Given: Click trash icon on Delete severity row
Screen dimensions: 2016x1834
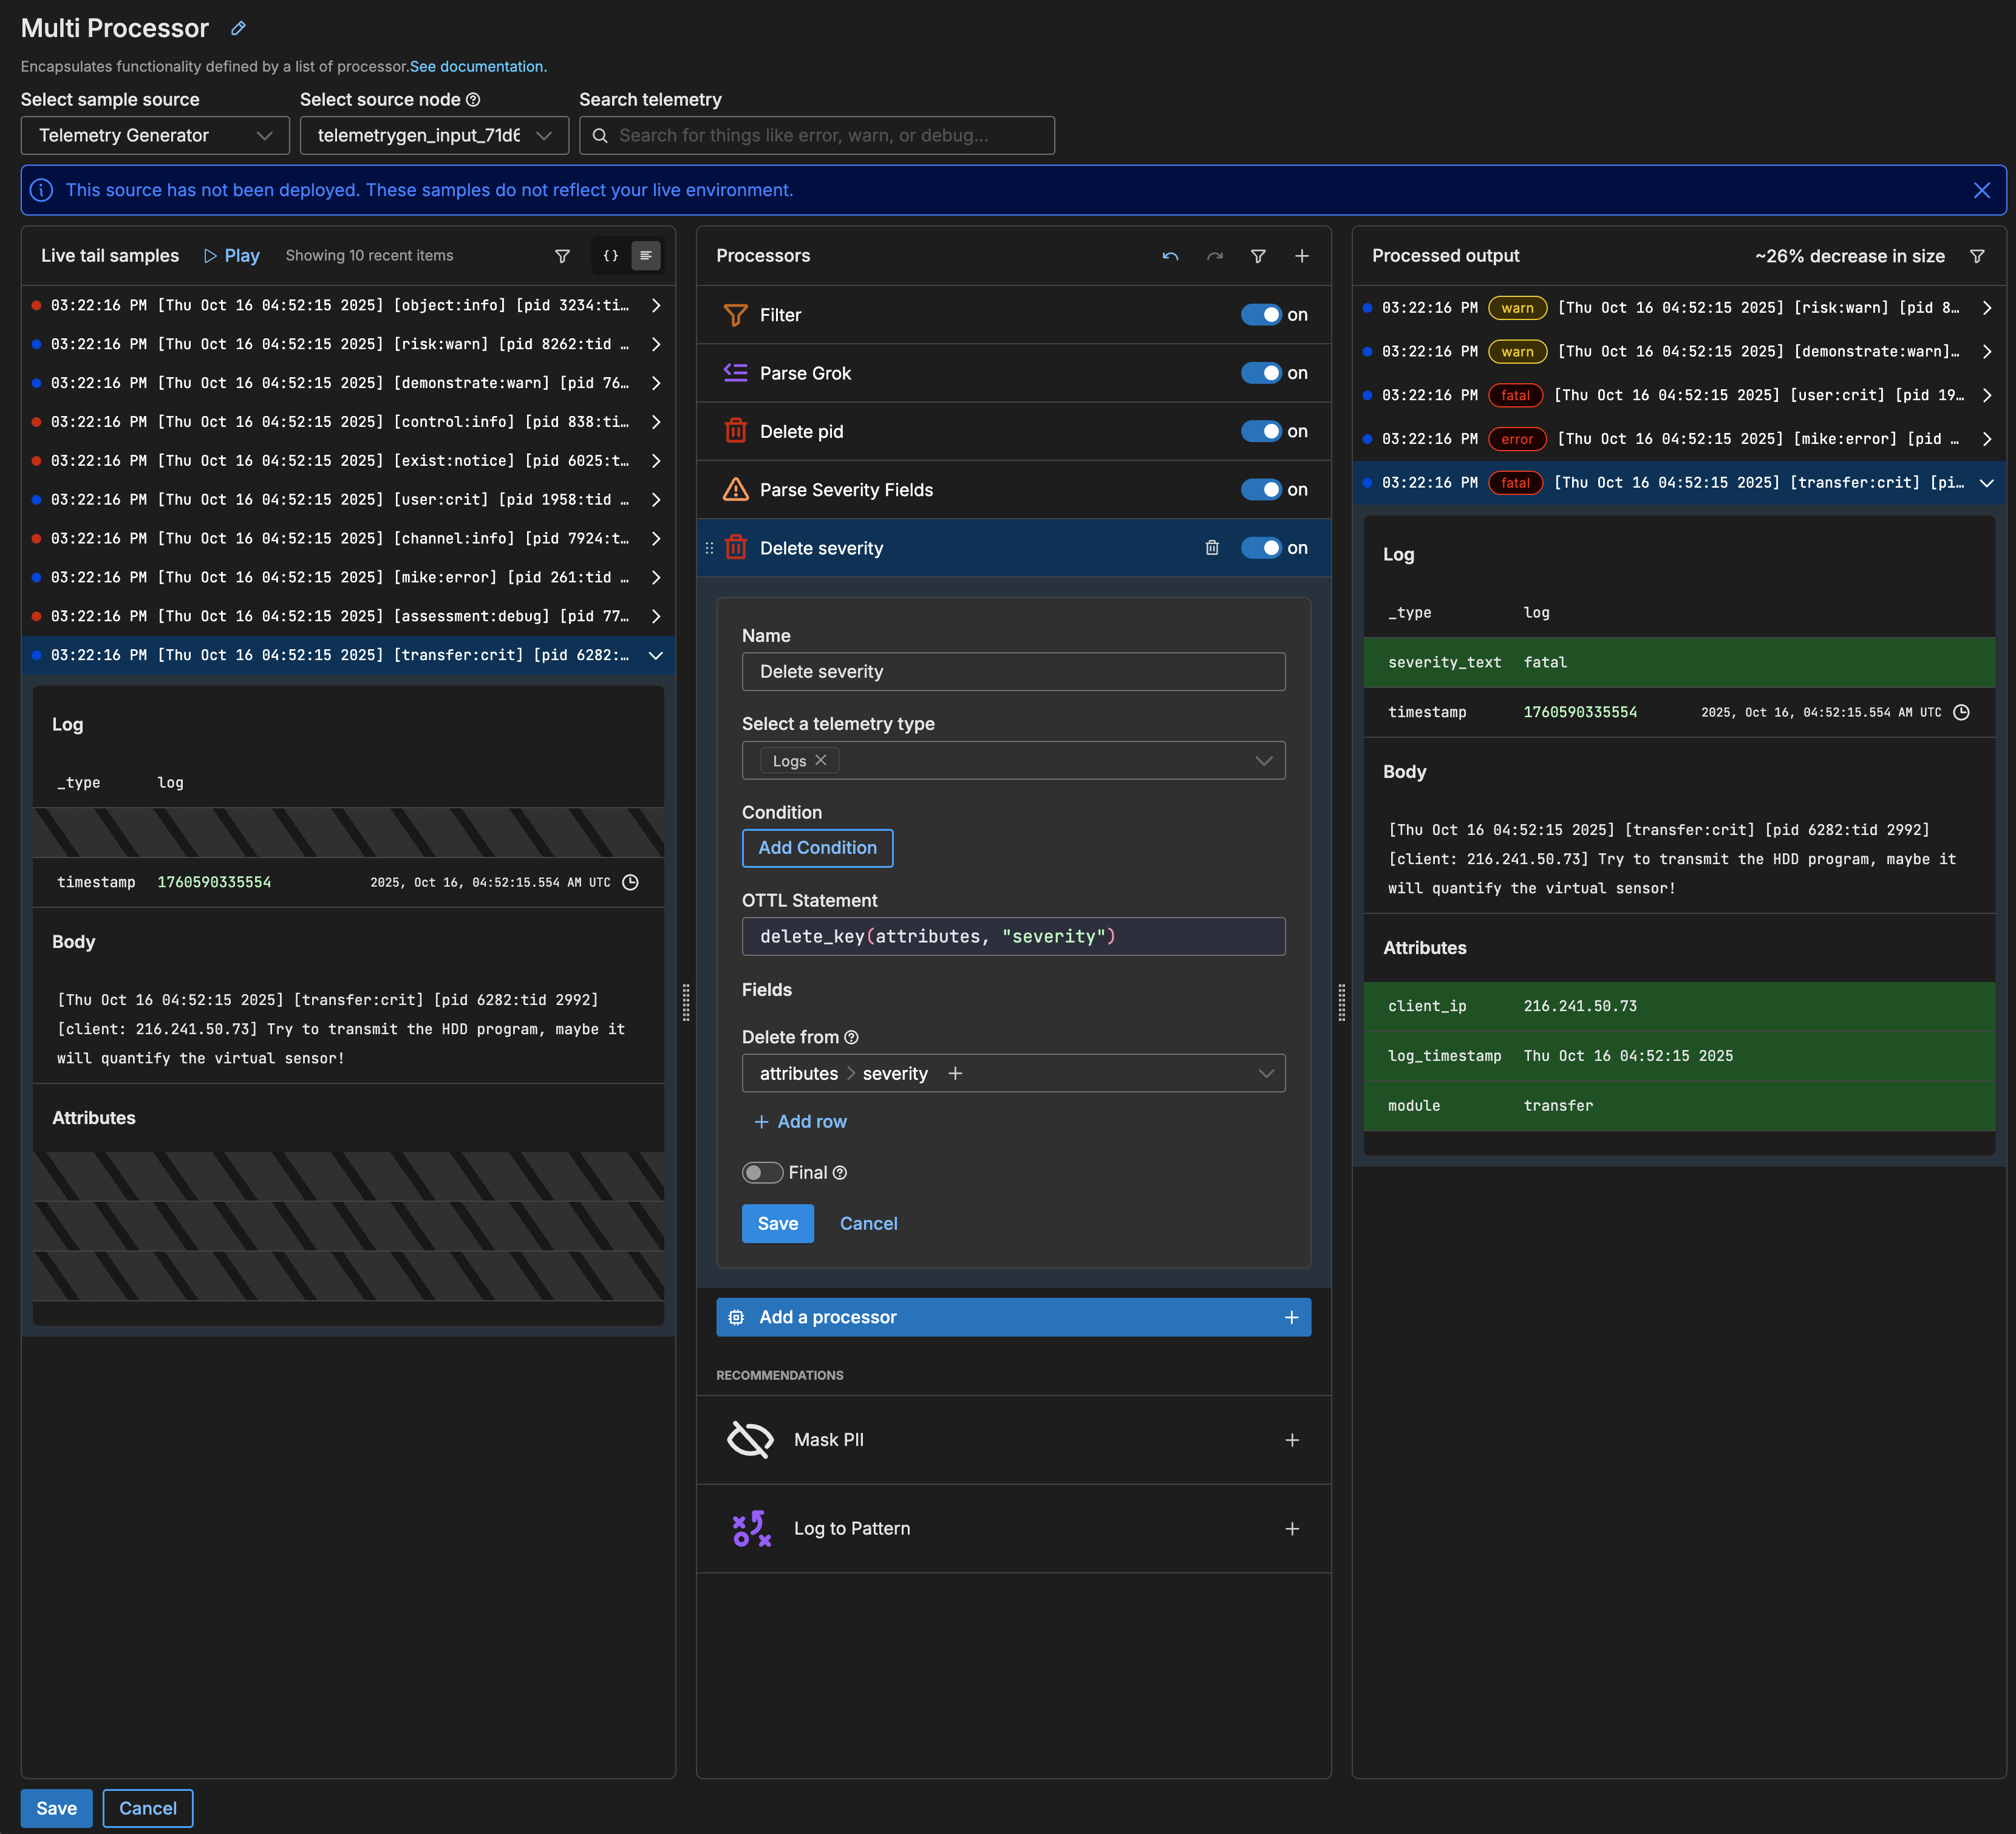Looking at the screenshot, I should pos(1211,548).
